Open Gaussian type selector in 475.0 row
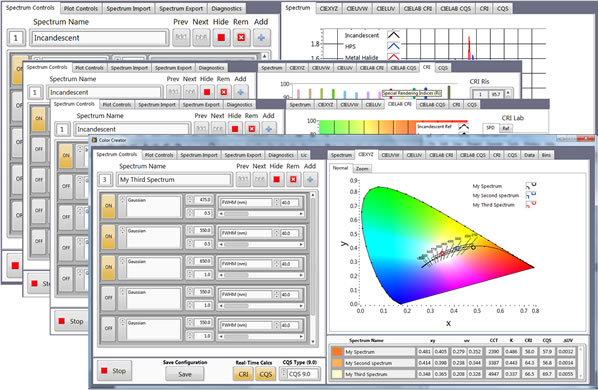 [154, 207]
